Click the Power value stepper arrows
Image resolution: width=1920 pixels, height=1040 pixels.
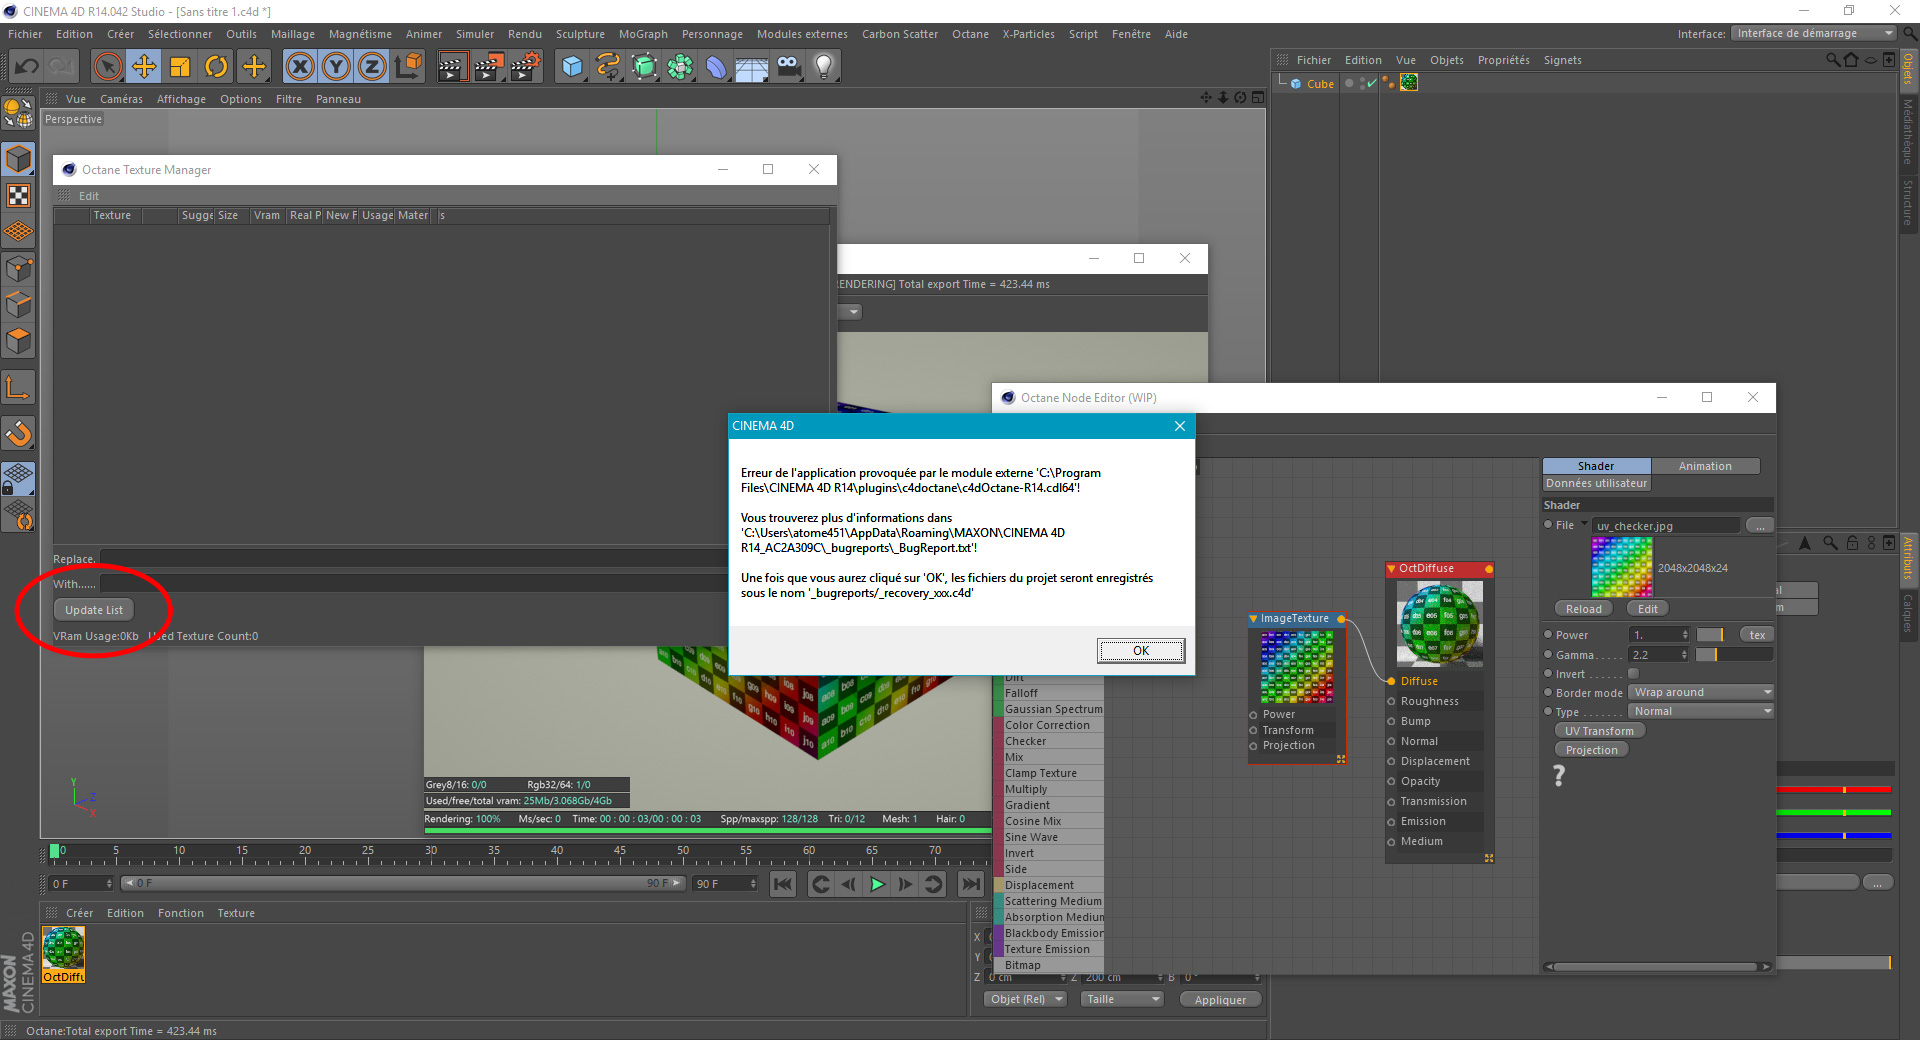pyautogui.click(x=1685, y=635)
